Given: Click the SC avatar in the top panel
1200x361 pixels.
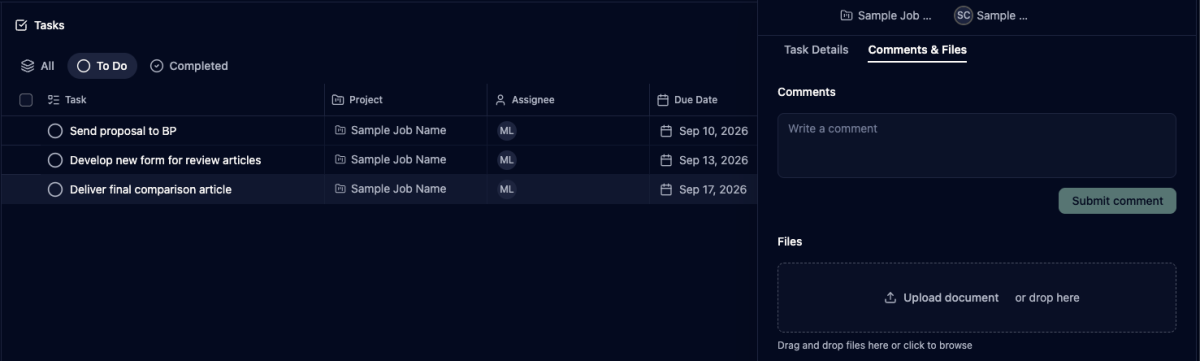Looking at the screenshot, I should click(x=963, y=16).
